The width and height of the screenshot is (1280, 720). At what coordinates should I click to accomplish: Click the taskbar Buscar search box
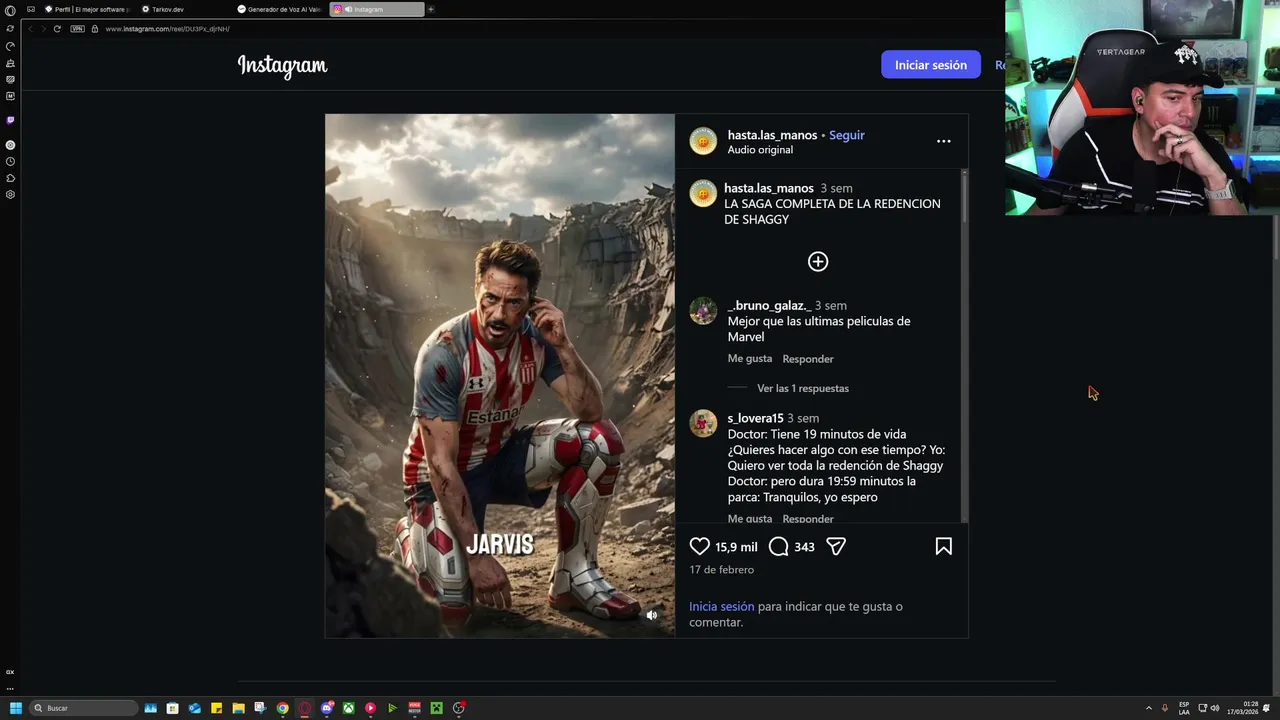84,708
